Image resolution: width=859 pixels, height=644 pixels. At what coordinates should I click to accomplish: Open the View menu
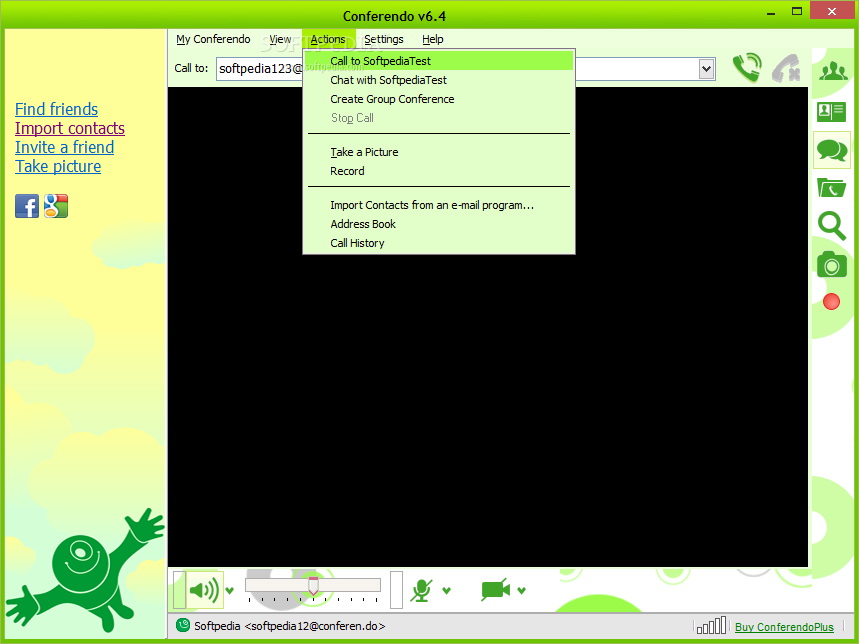coord(280,39)
